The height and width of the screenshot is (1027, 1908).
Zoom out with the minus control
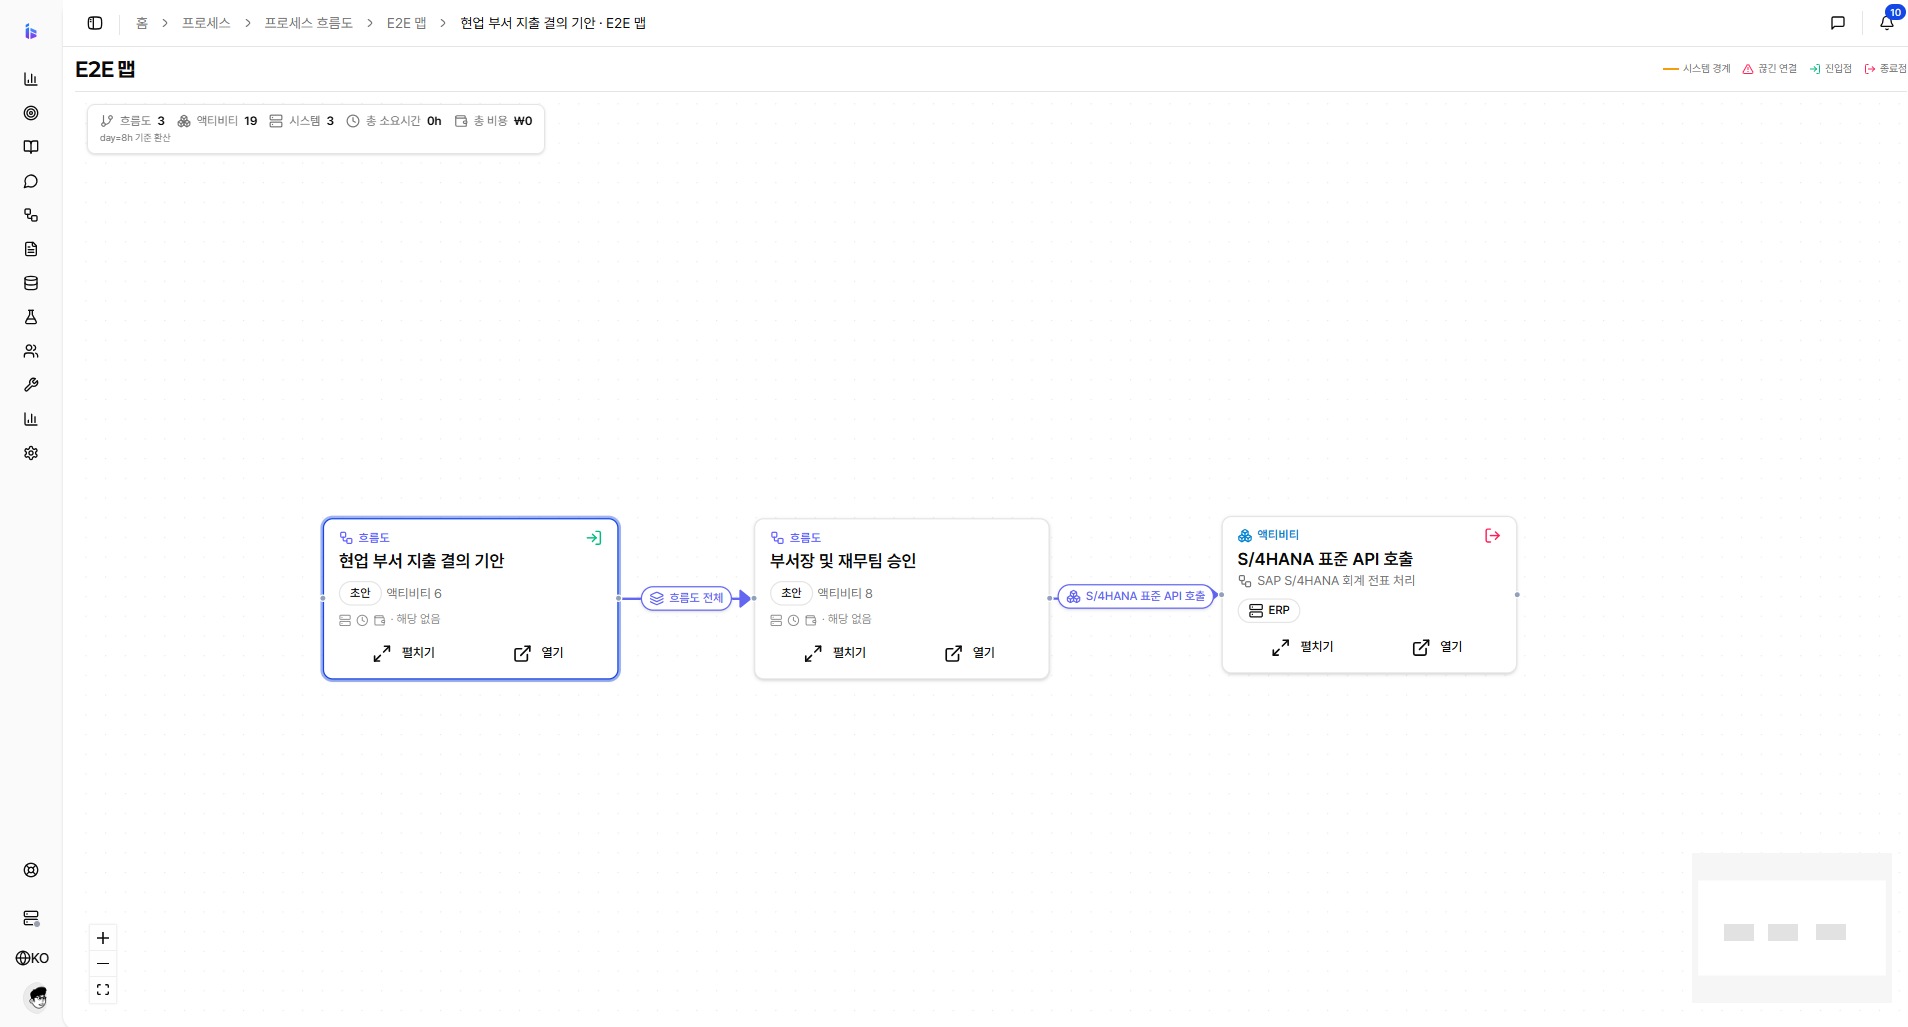(x=103, y=964)
